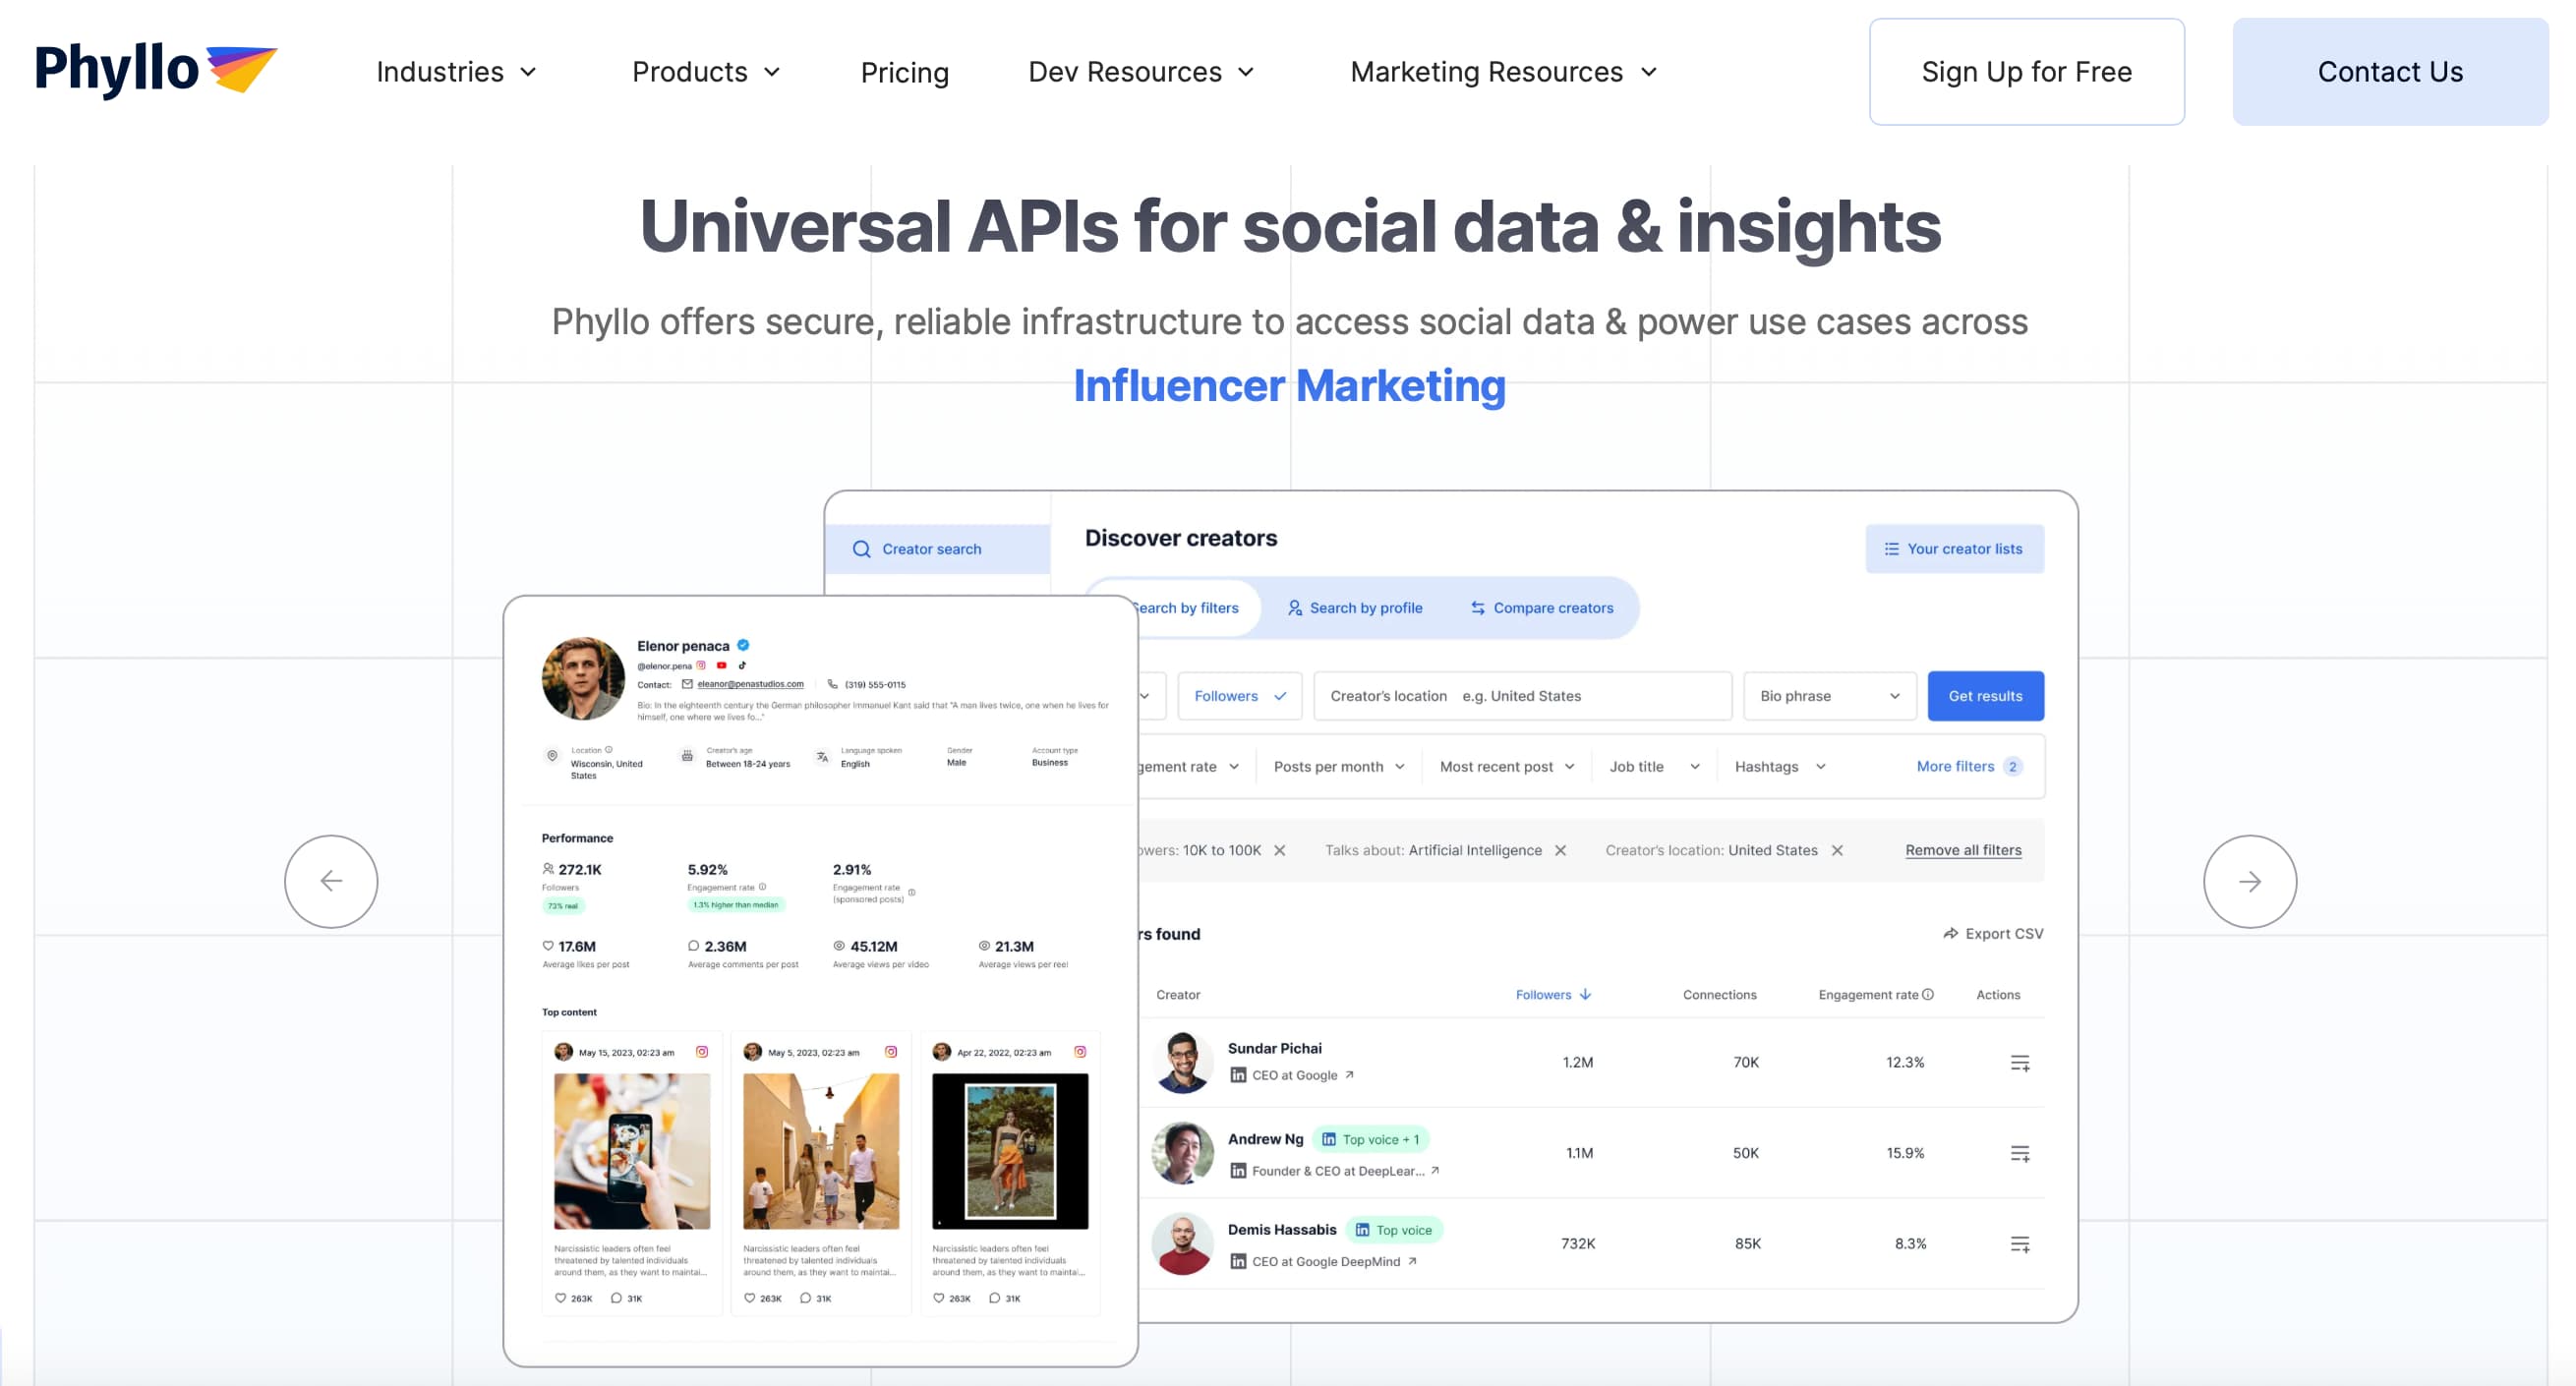Click the Influencer Marketing heading text

coord(1289,386)
